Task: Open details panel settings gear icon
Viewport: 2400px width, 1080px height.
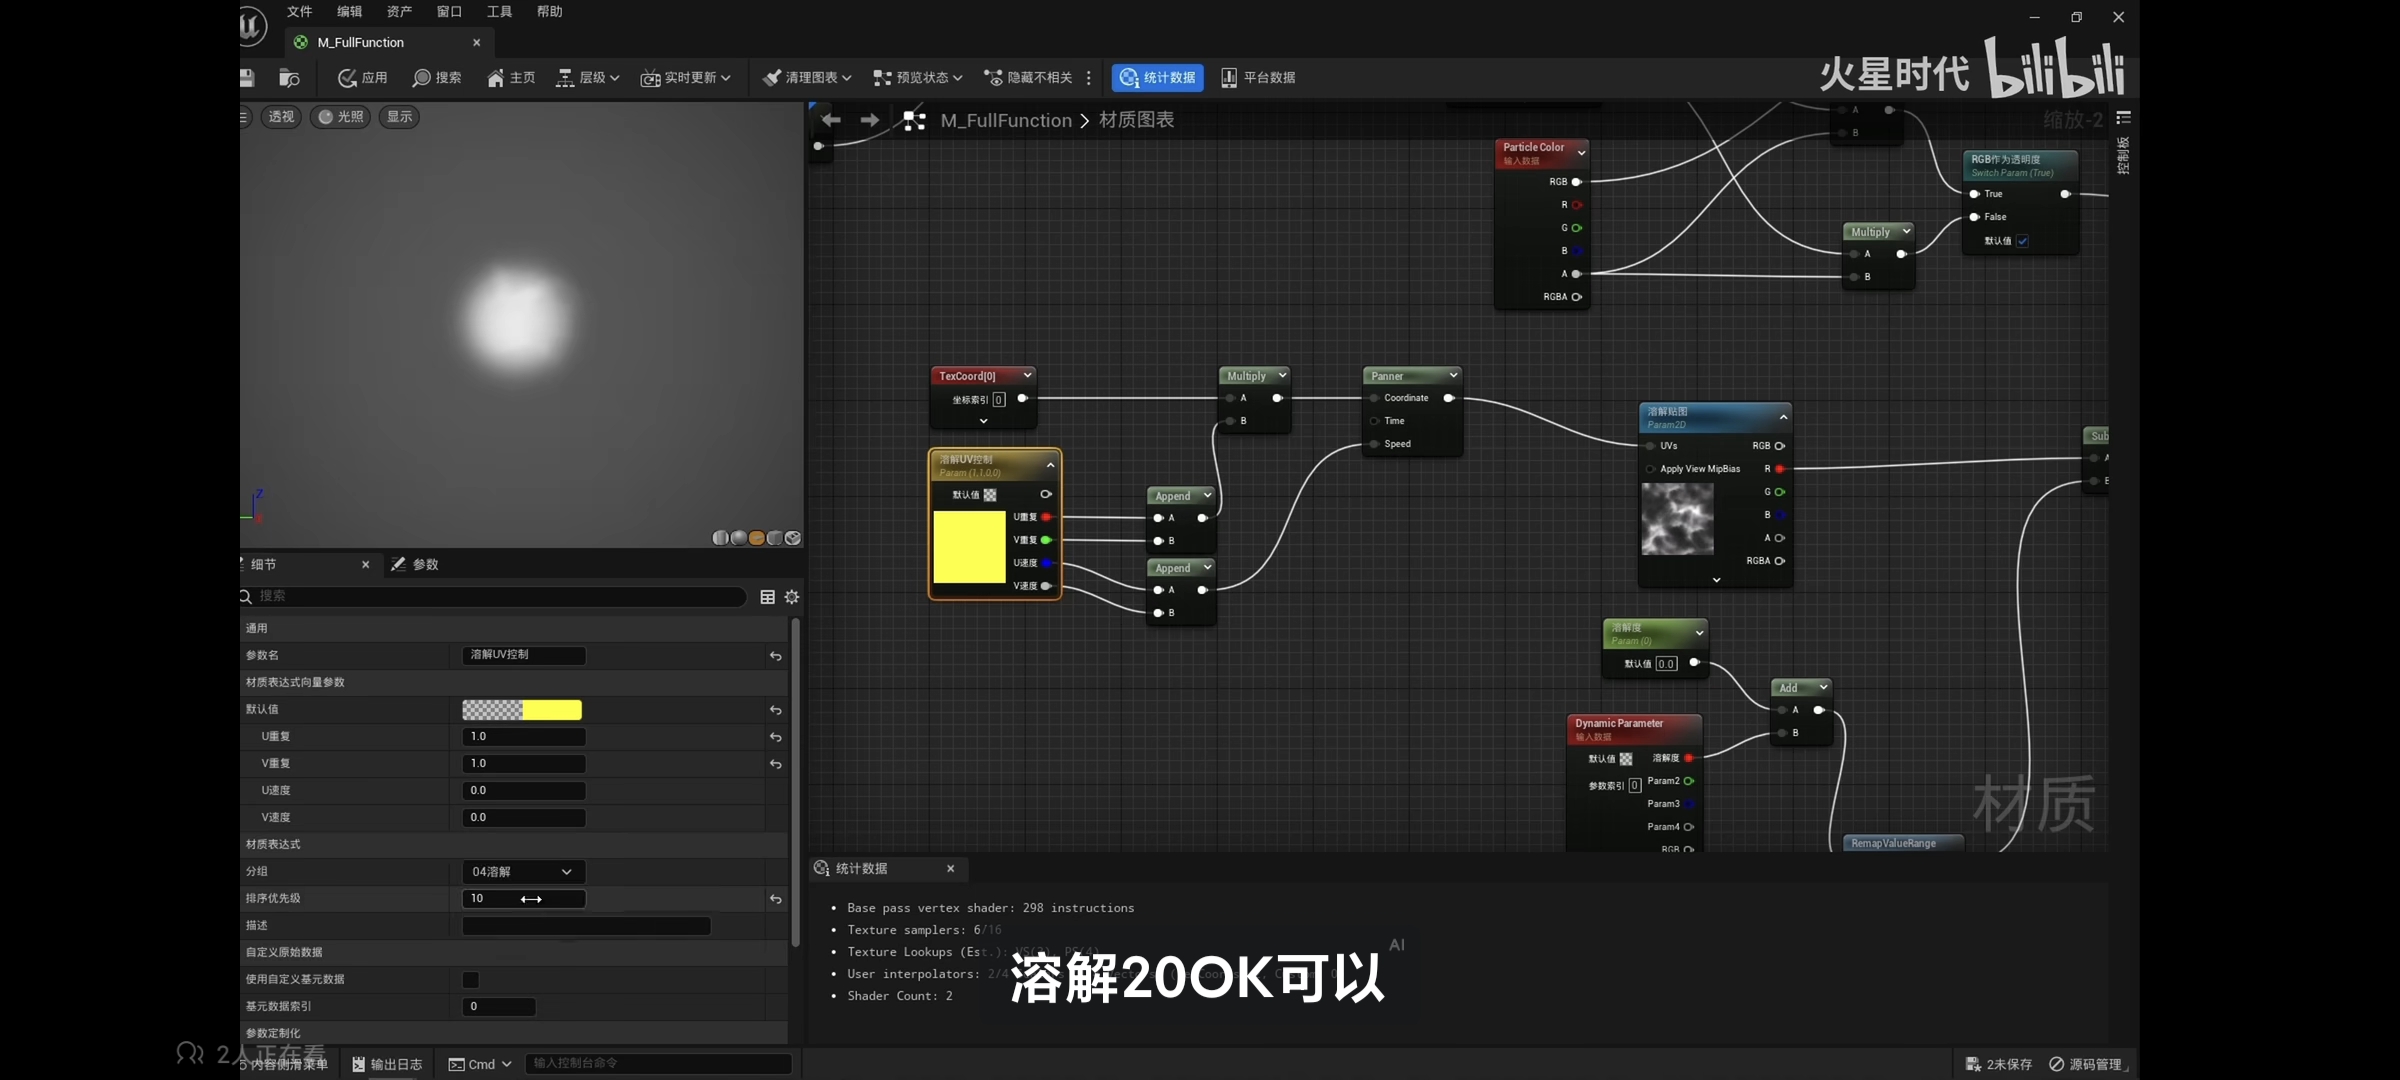Action: pos(792,597)
